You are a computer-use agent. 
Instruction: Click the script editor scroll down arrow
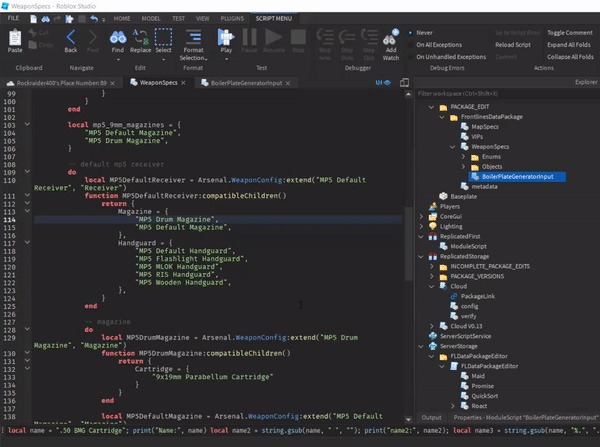pos(408,419)
